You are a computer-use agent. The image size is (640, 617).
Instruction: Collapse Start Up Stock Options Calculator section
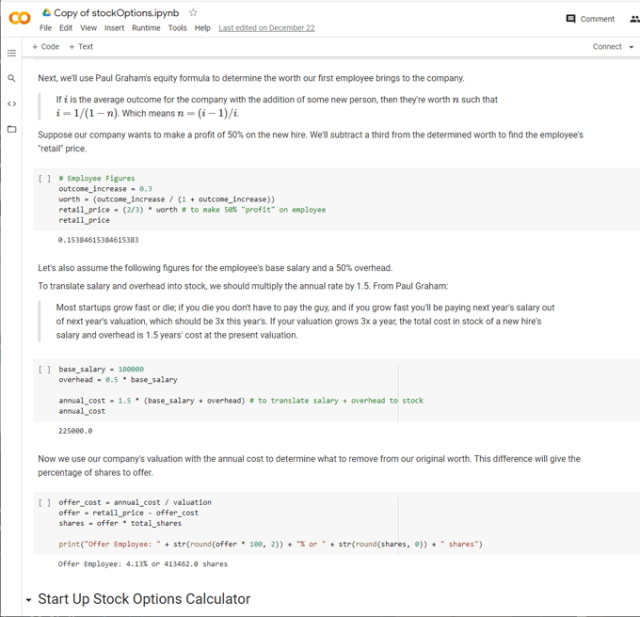point(28,600)
